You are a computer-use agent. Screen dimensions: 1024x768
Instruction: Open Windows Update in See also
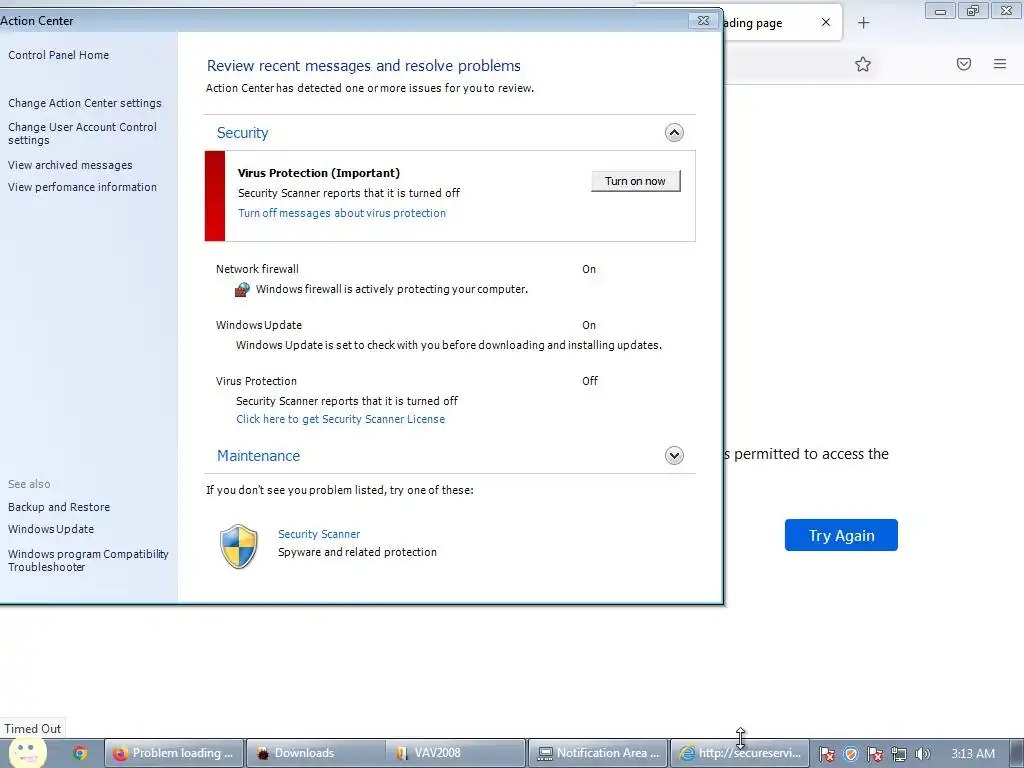pos(51,529)
